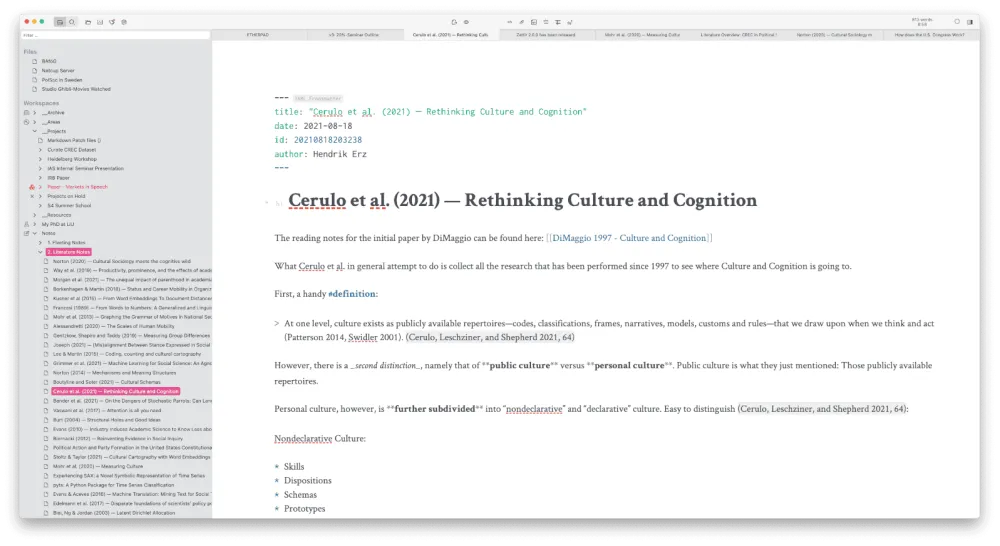The width and height of the screenshot is (1000, 546).
Task: Follow the DiMaggio 1997 wiki link
Action: coord(629,238)
